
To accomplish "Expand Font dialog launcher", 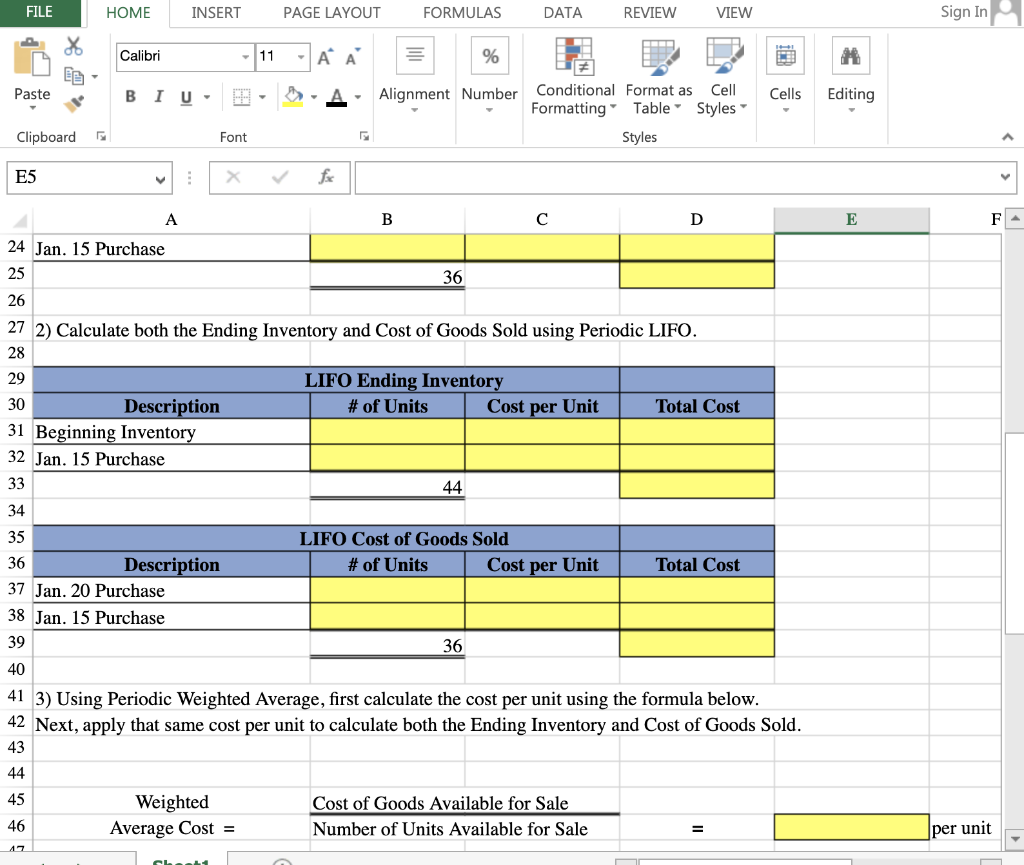I will pyautogui.click(x=364, y=136).
